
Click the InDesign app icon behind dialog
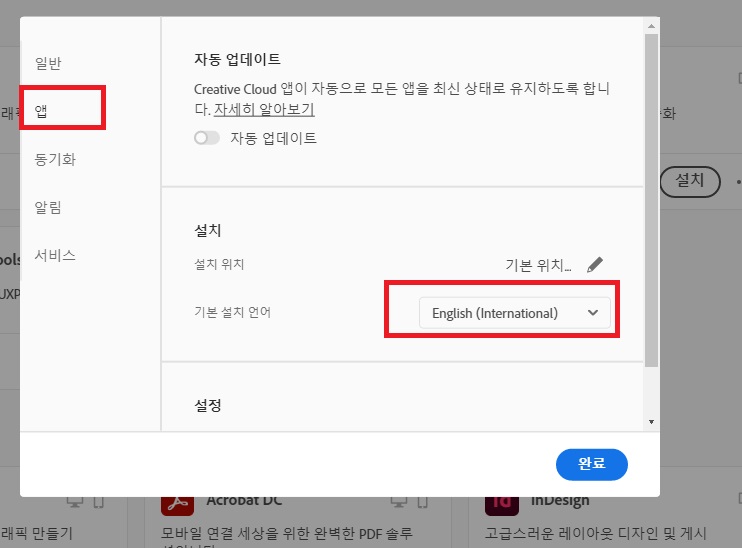502,505
